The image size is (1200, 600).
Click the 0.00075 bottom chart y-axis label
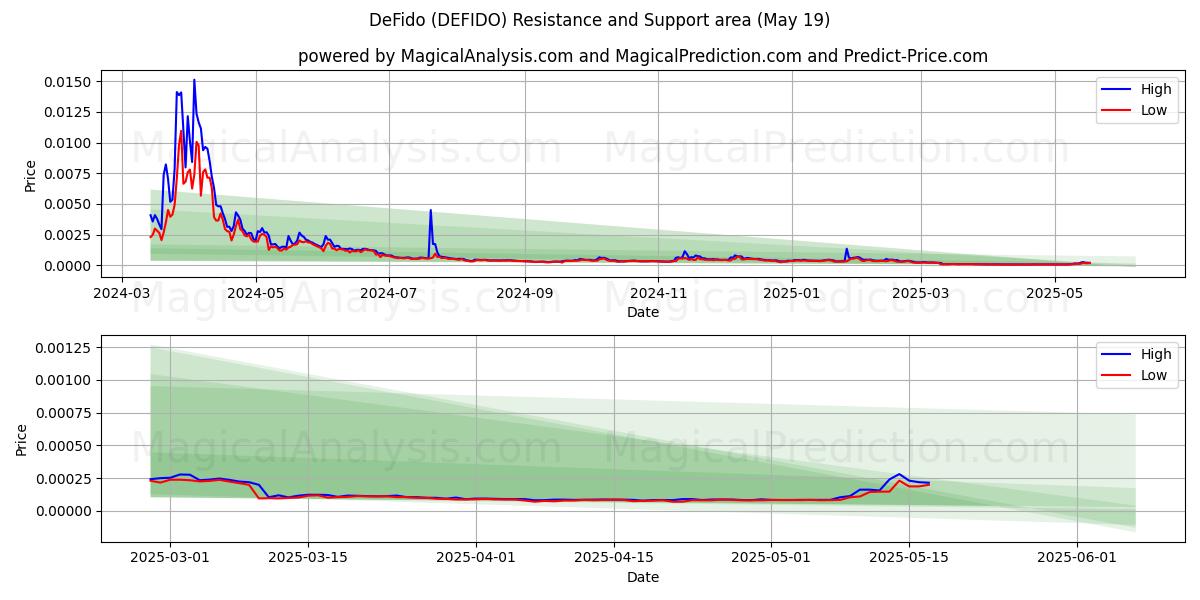tap(65, 413)
